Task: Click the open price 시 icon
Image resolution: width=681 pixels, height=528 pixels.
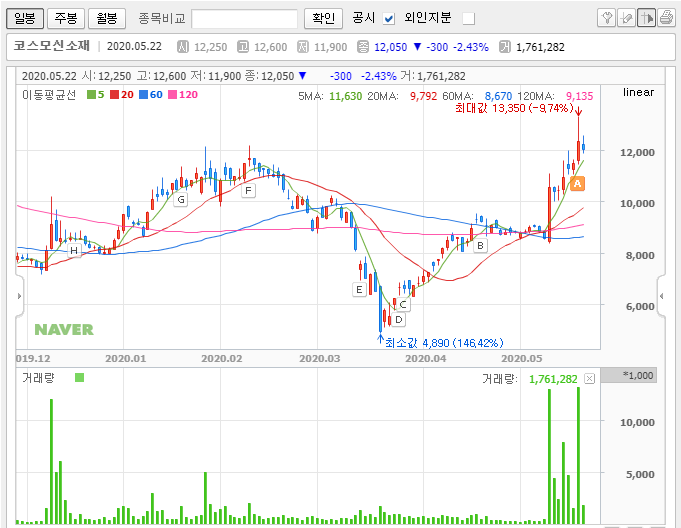Action: click(x=183, y=46)
